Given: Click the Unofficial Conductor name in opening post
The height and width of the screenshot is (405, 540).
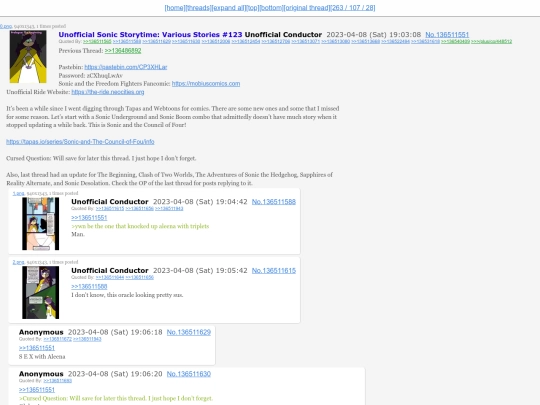Looking at the screenshot, I should (283, 34).
